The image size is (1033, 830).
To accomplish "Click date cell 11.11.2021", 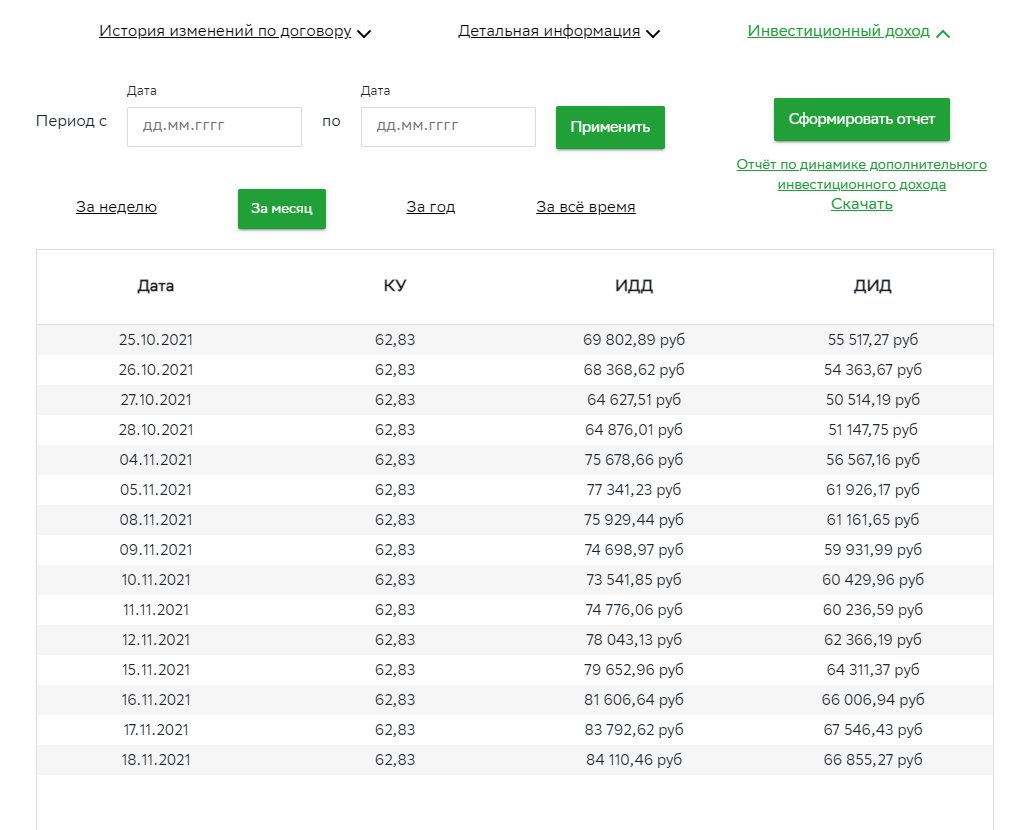I will (155, 610).
